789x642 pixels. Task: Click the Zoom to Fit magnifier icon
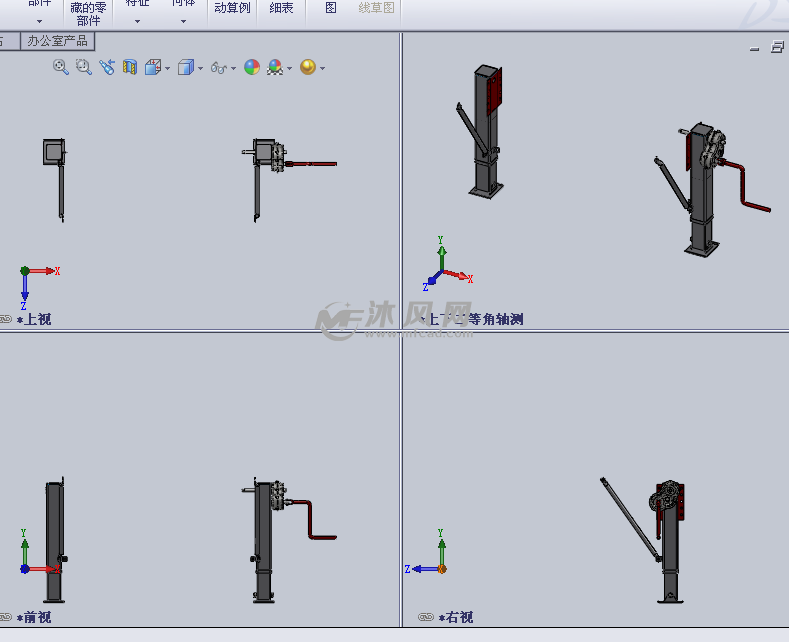[x=60, y=67]
